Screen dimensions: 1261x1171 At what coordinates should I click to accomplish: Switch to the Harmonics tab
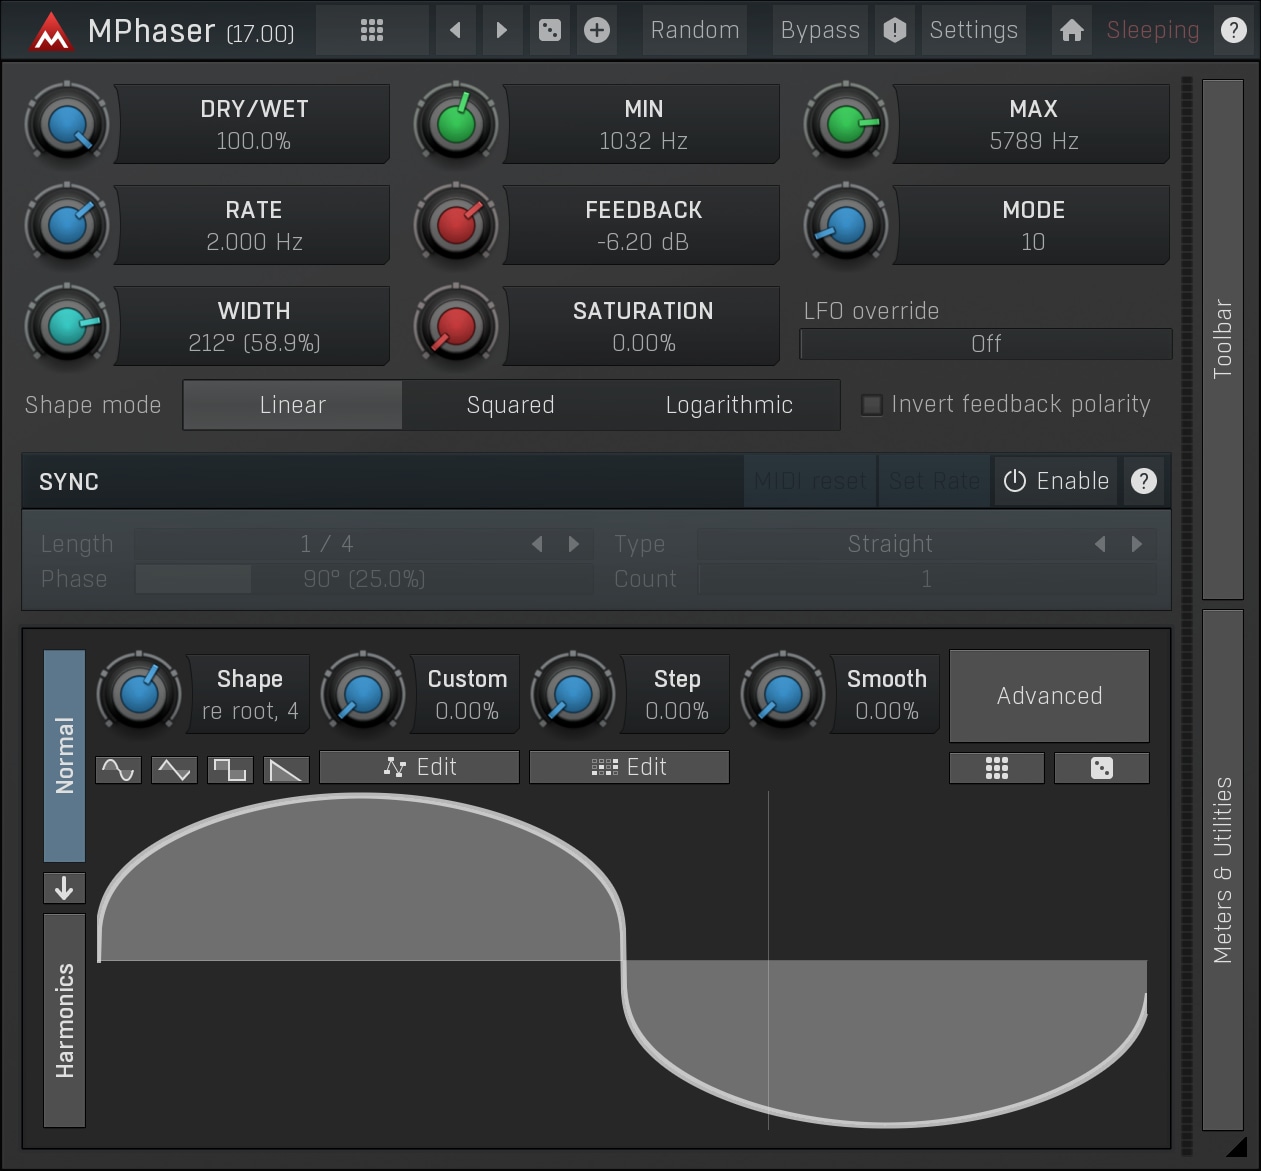click(x=65, y=1020)
